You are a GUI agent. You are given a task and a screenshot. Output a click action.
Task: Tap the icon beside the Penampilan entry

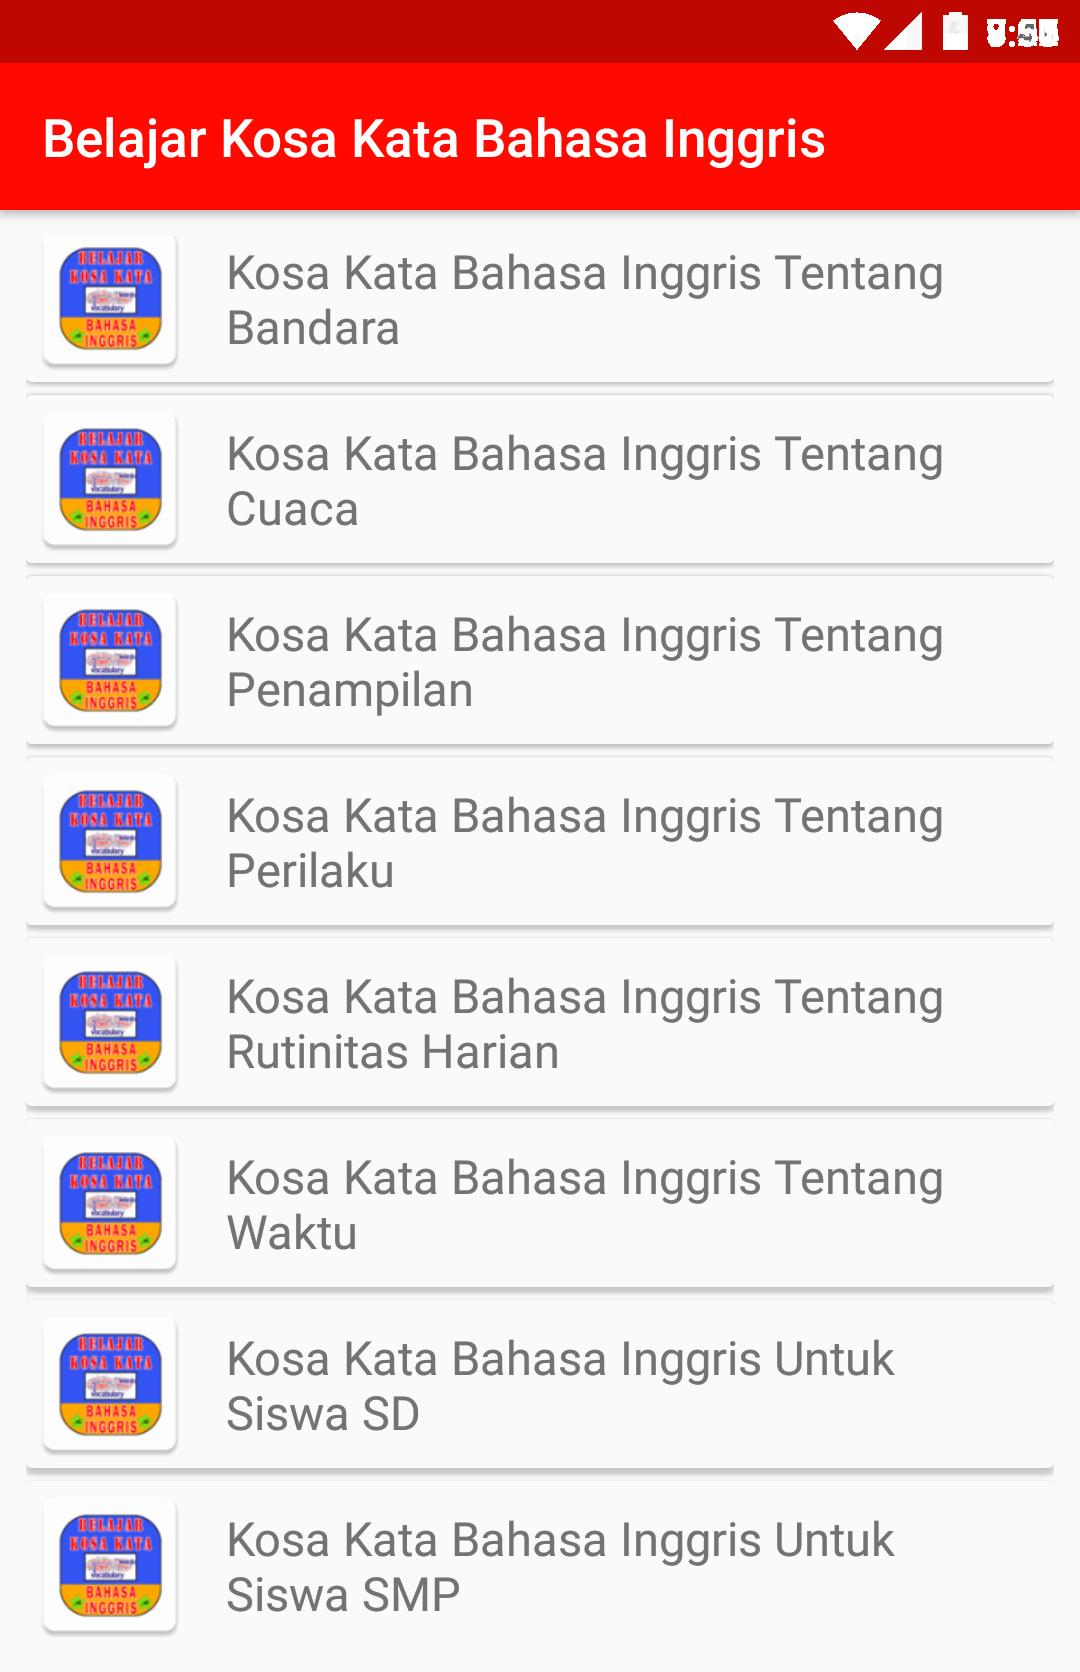[x=110, y=661]
